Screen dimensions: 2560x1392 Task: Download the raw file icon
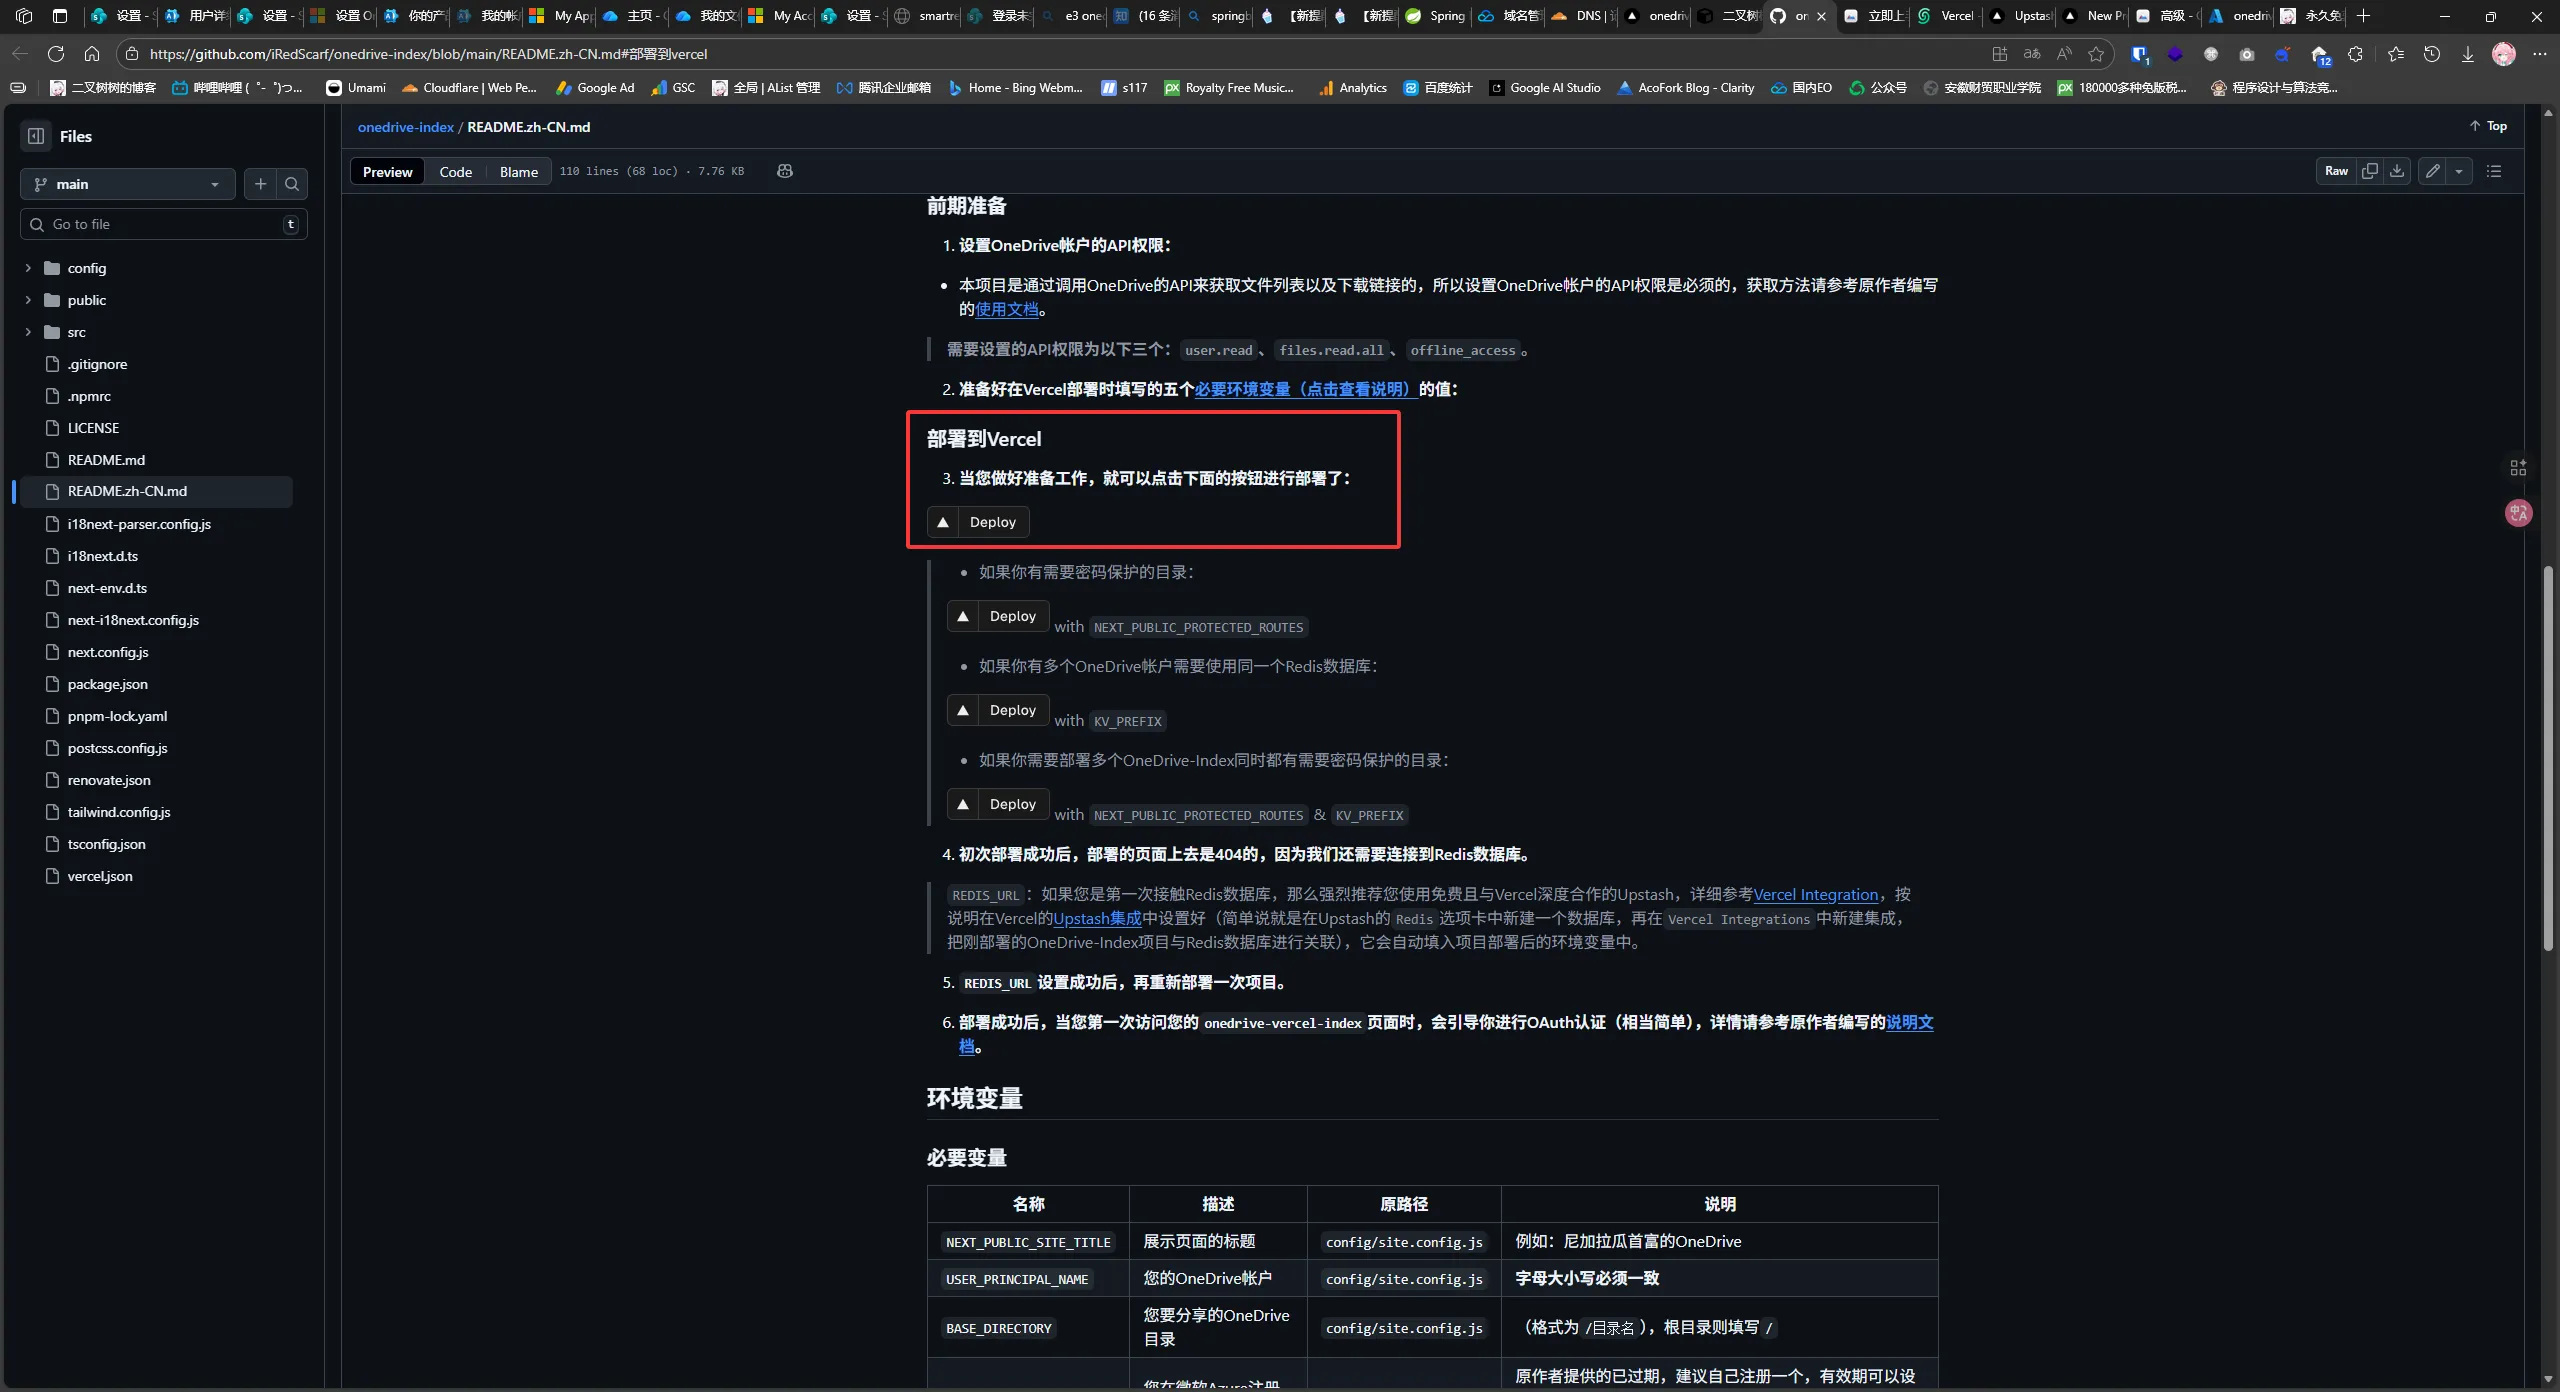coord(2397,171)
